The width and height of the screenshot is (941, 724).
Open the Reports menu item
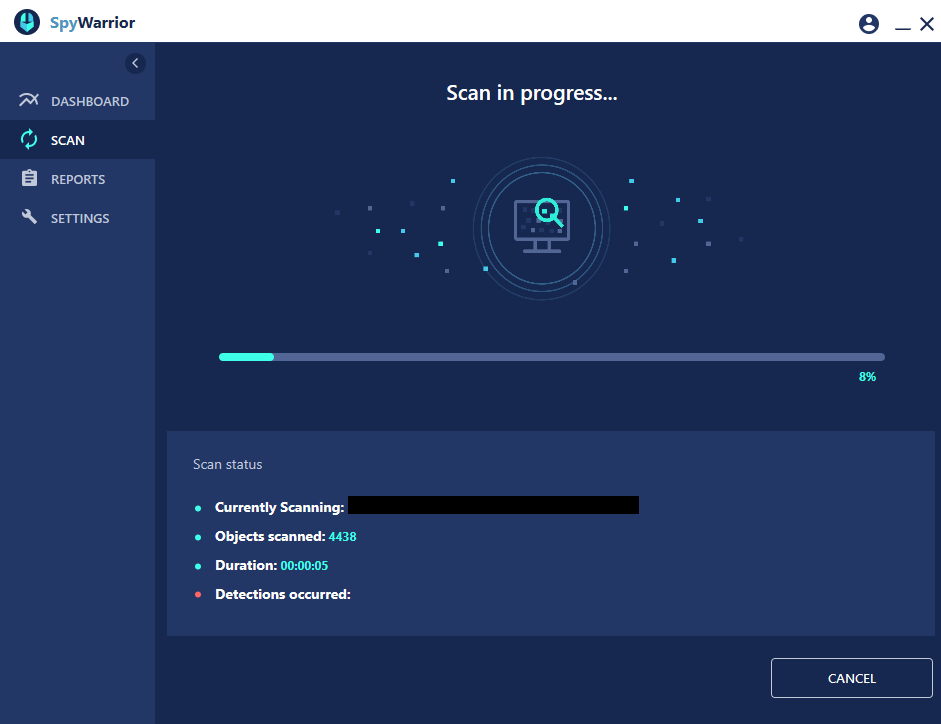(x=77, y=179)
